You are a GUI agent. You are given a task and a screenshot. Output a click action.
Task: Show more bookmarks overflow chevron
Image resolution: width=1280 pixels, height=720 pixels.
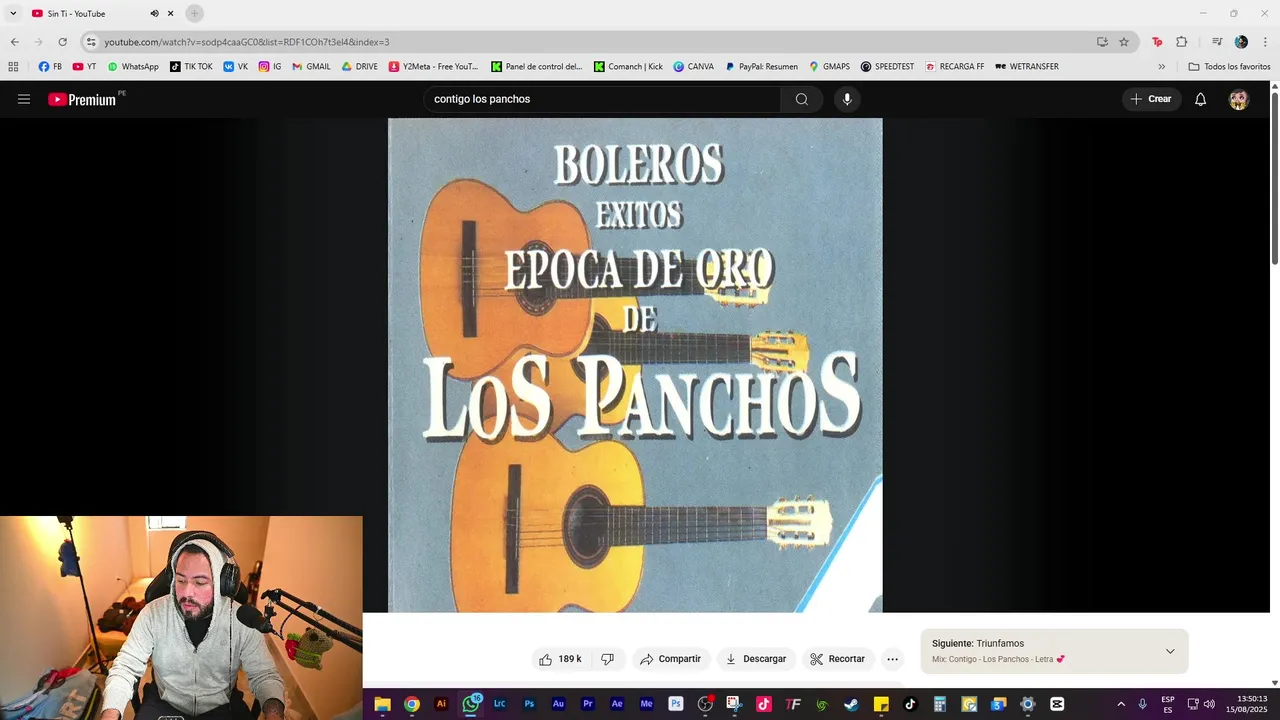coord(1161,67)
